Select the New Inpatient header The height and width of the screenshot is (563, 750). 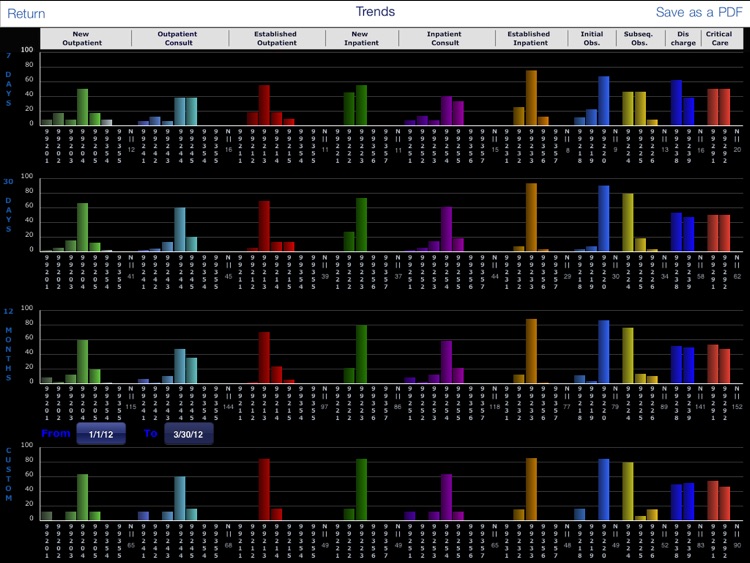[361, 38]
